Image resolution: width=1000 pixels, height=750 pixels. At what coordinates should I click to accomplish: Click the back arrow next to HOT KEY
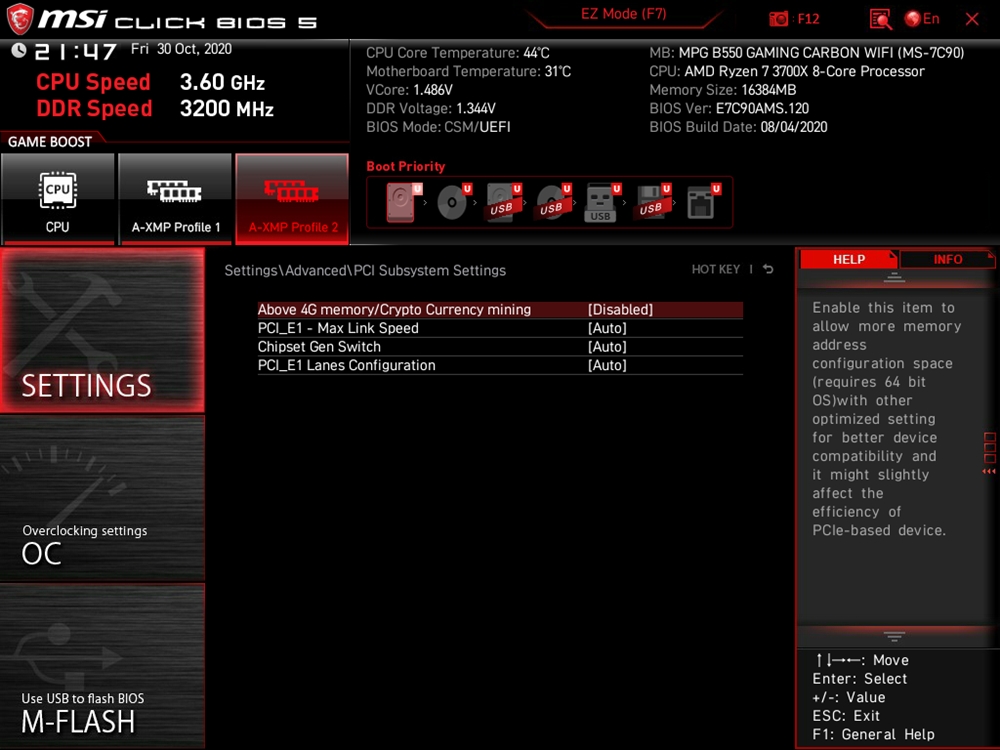coord(768,270)
